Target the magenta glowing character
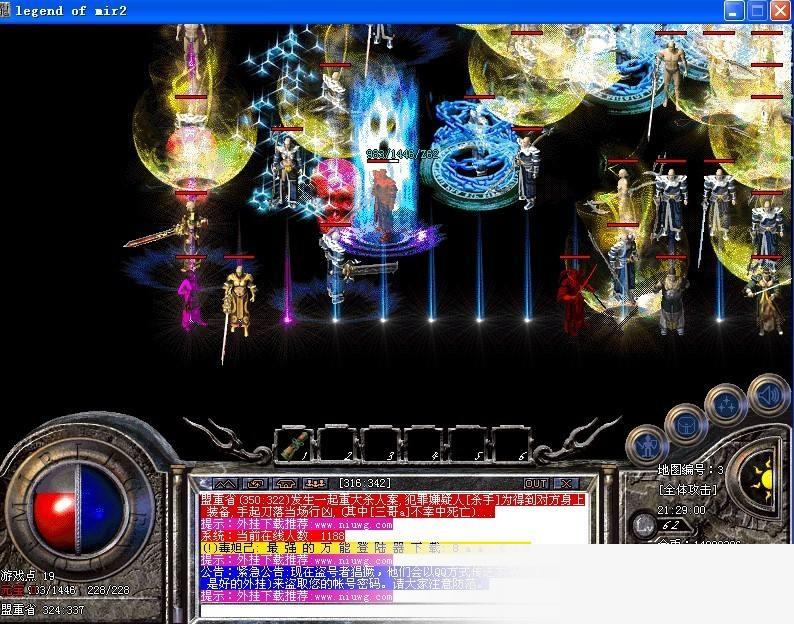 click(190, 301)
